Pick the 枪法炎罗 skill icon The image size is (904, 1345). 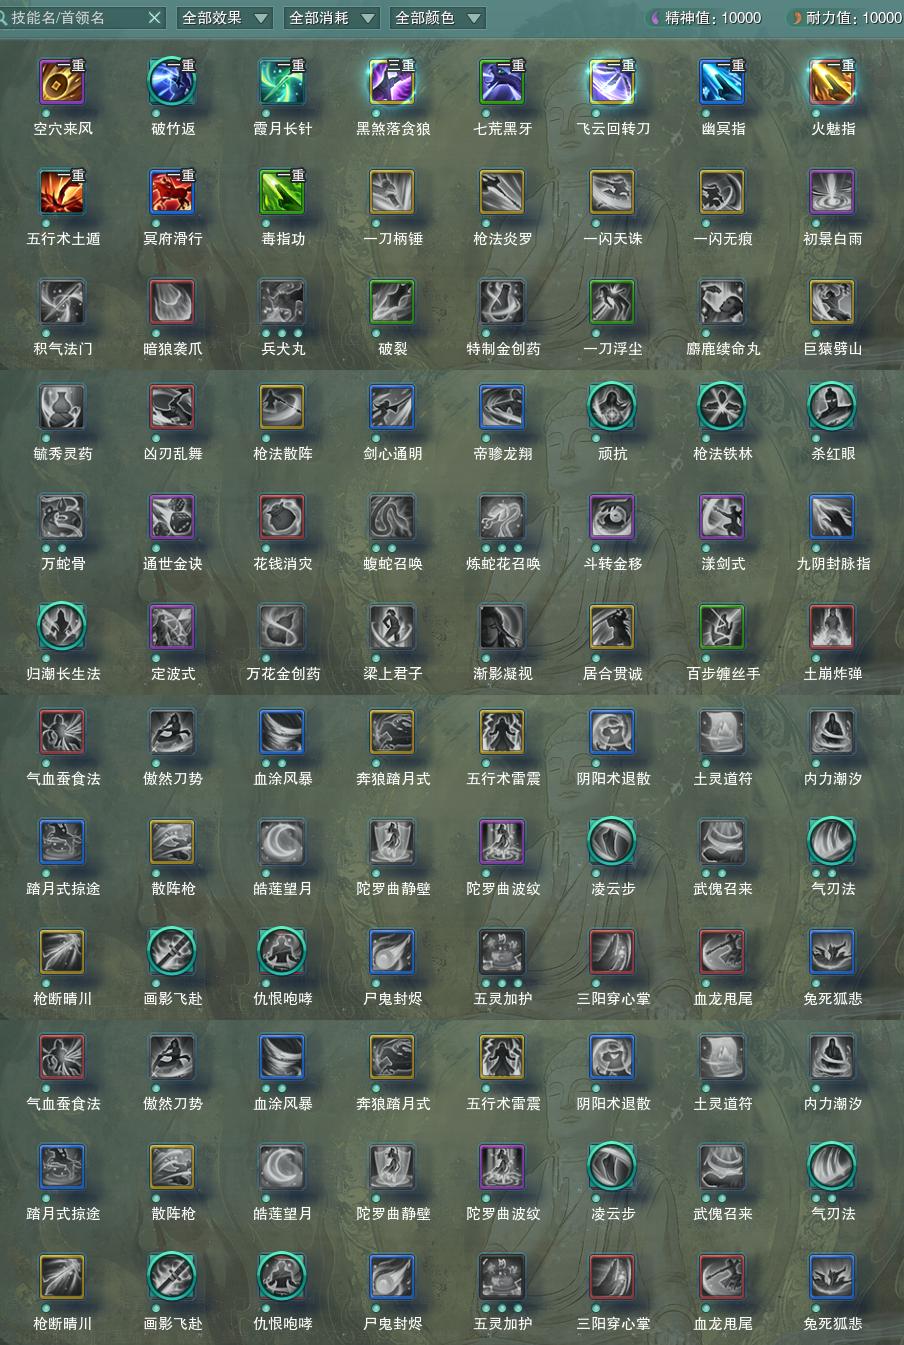(x=503, y=192)
